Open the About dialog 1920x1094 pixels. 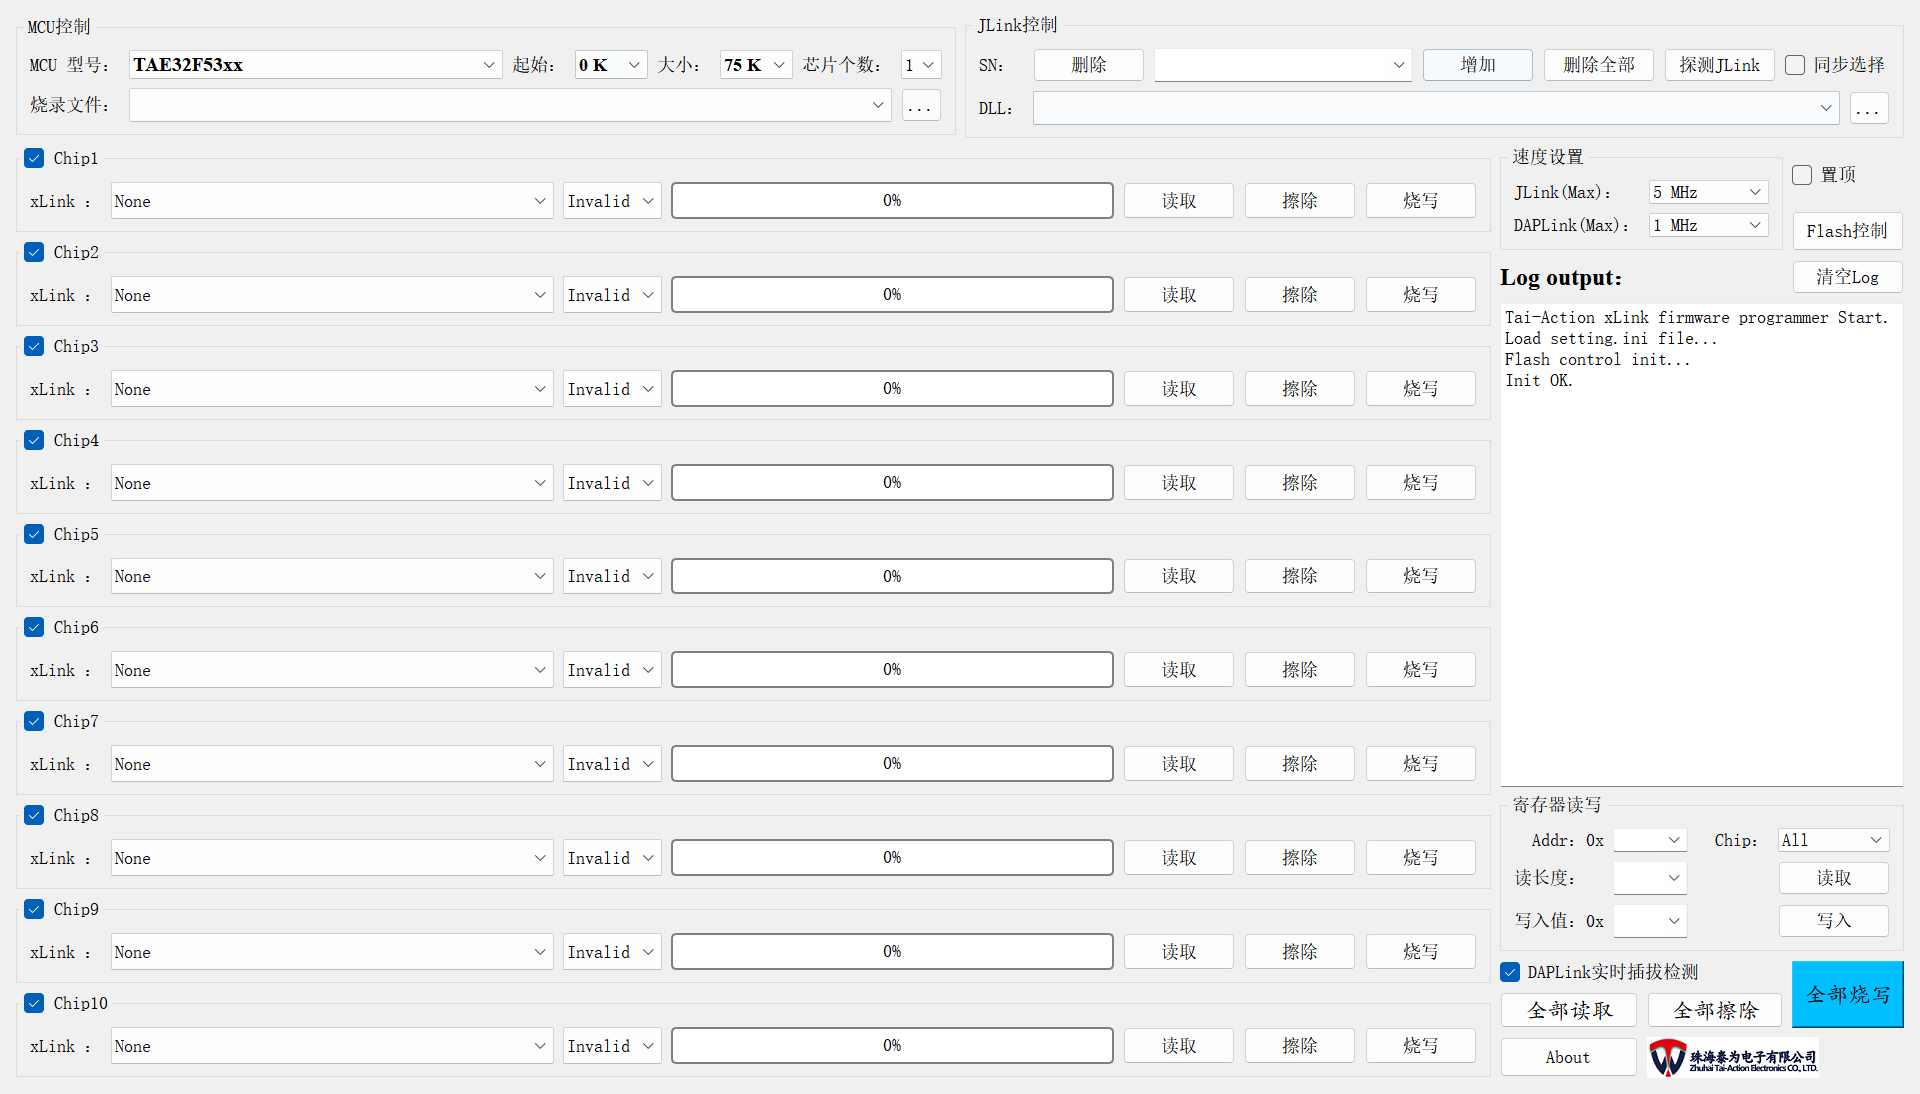1567,1057
